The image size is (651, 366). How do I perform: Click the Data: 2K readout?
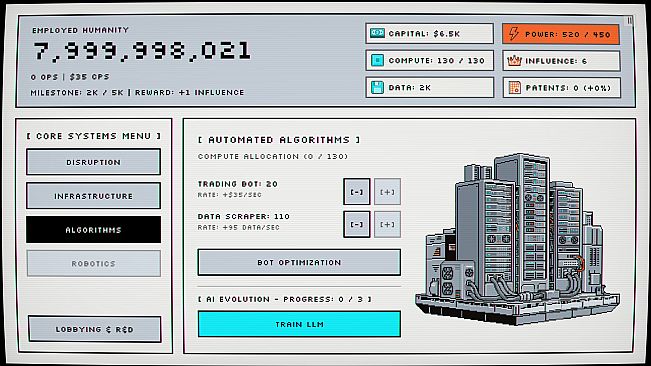(429, 88)
